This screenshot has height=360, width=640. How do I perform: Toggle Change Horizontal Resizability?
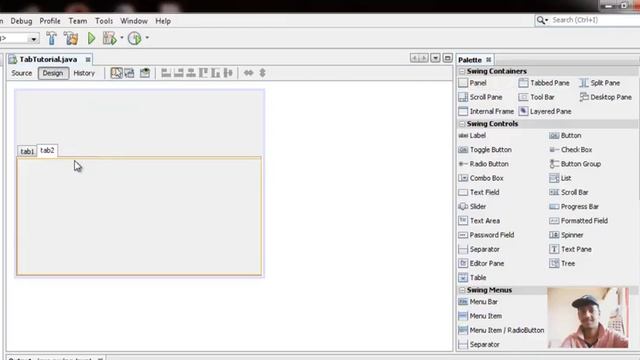pos(248,73)
